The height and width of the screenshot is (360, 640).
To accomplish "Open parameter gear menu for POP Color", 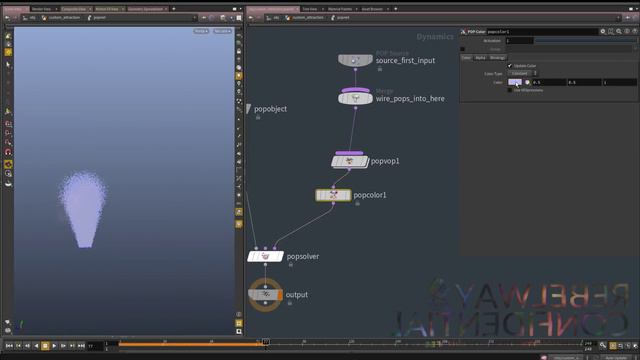I will click(602, 31).
